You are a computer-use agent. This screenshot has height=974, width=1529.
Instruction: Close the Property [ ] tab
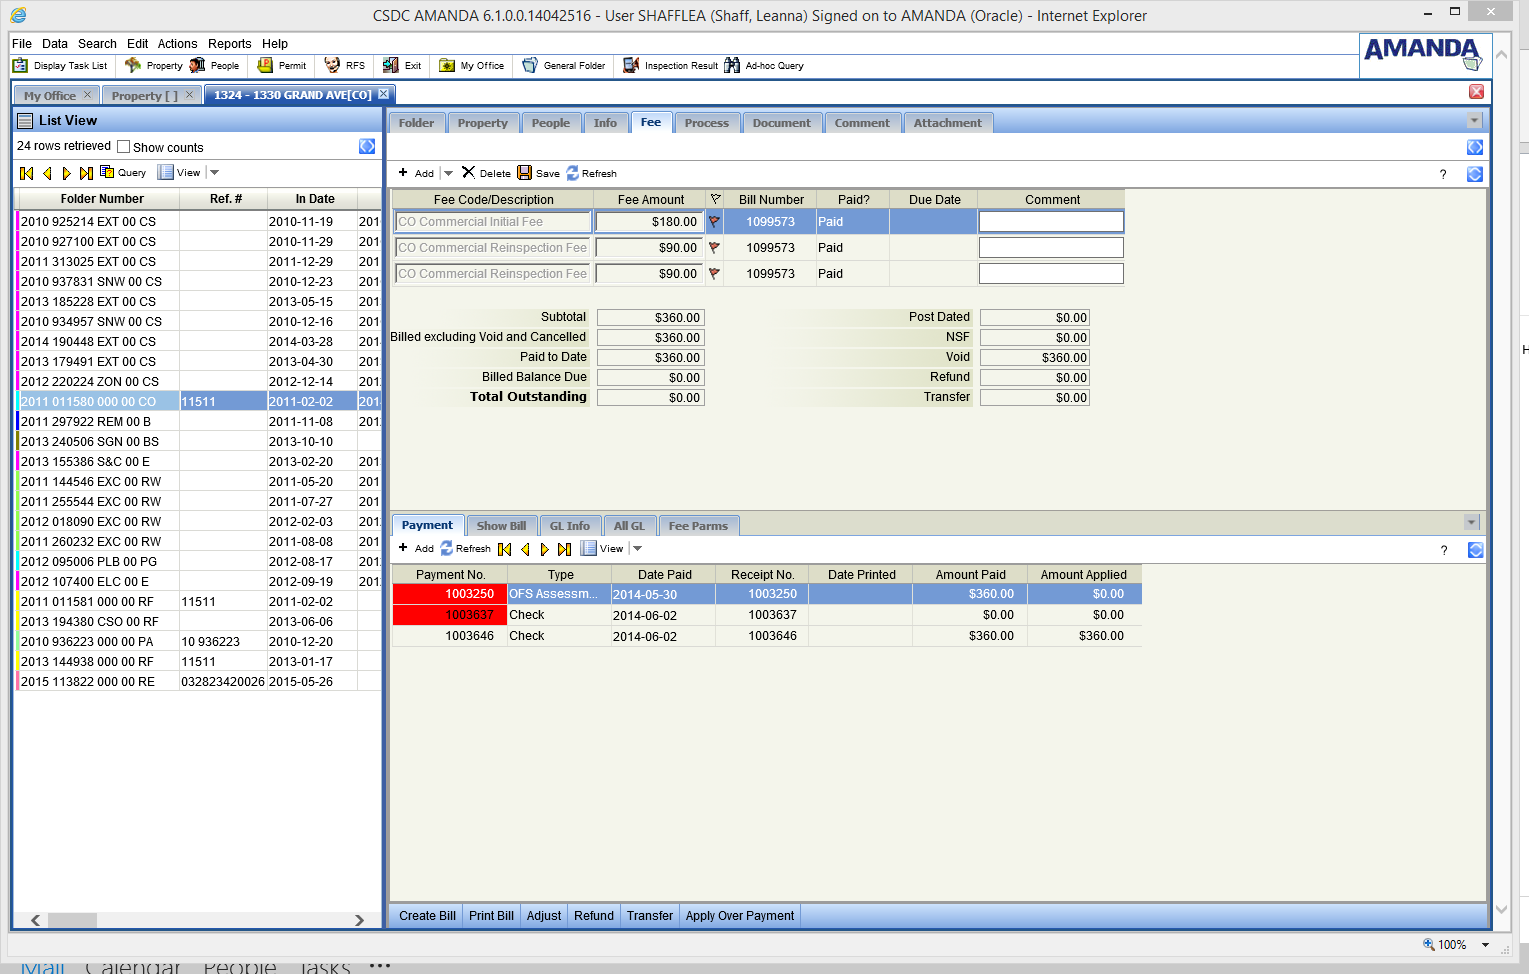coord(189,95)
